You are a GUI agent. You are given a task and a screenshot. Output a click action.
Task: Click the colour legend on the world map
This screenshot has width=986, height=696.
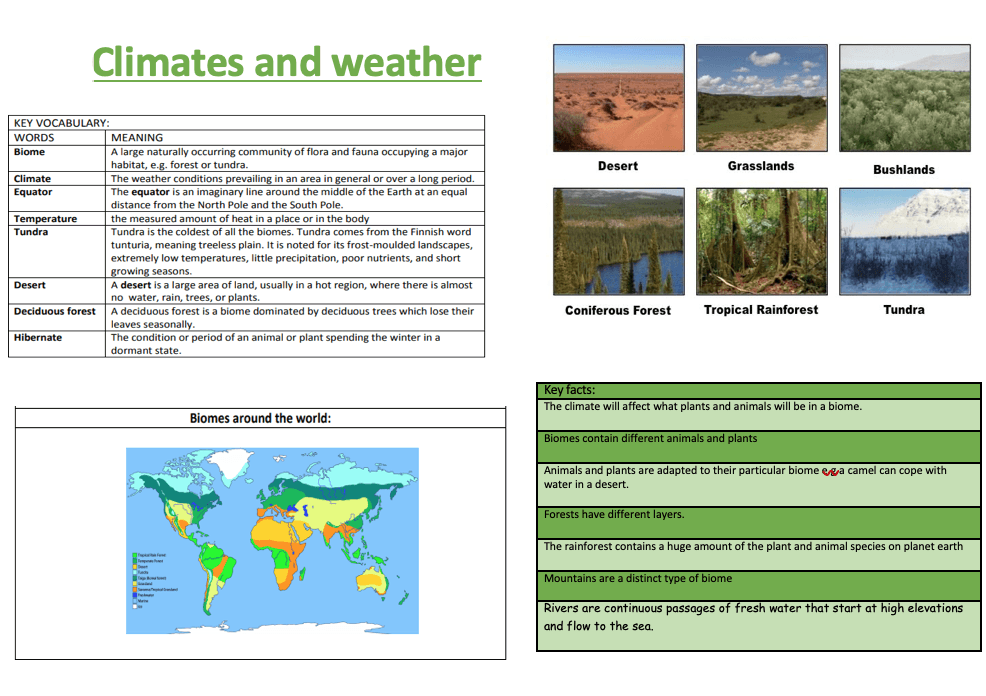tap(155, 580)
